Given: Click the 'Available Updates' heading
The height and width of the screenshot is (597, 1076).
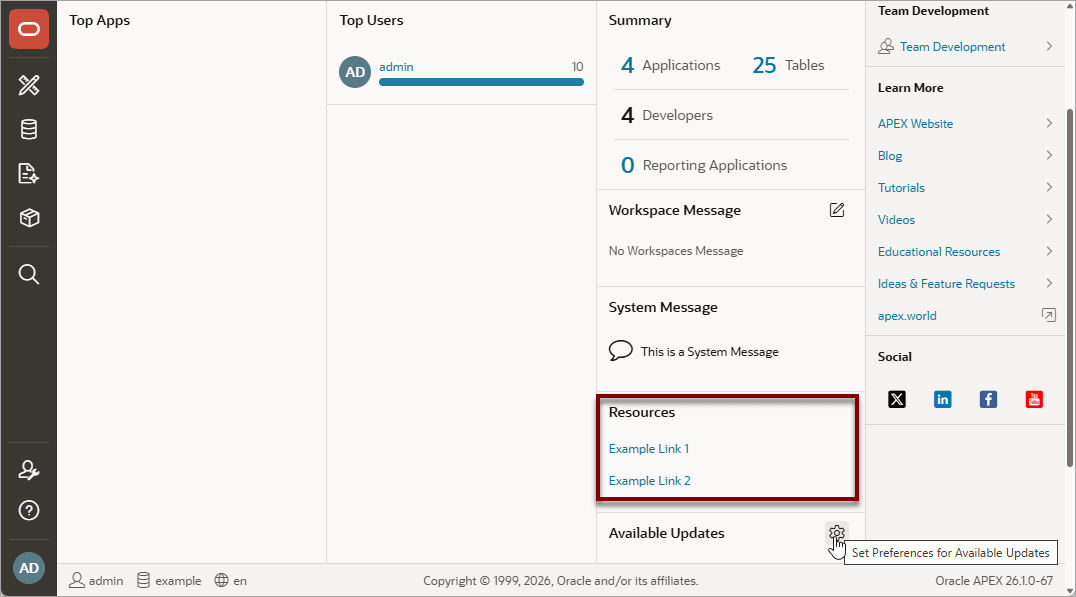Looking at the screenshot, I should point(666,533).
